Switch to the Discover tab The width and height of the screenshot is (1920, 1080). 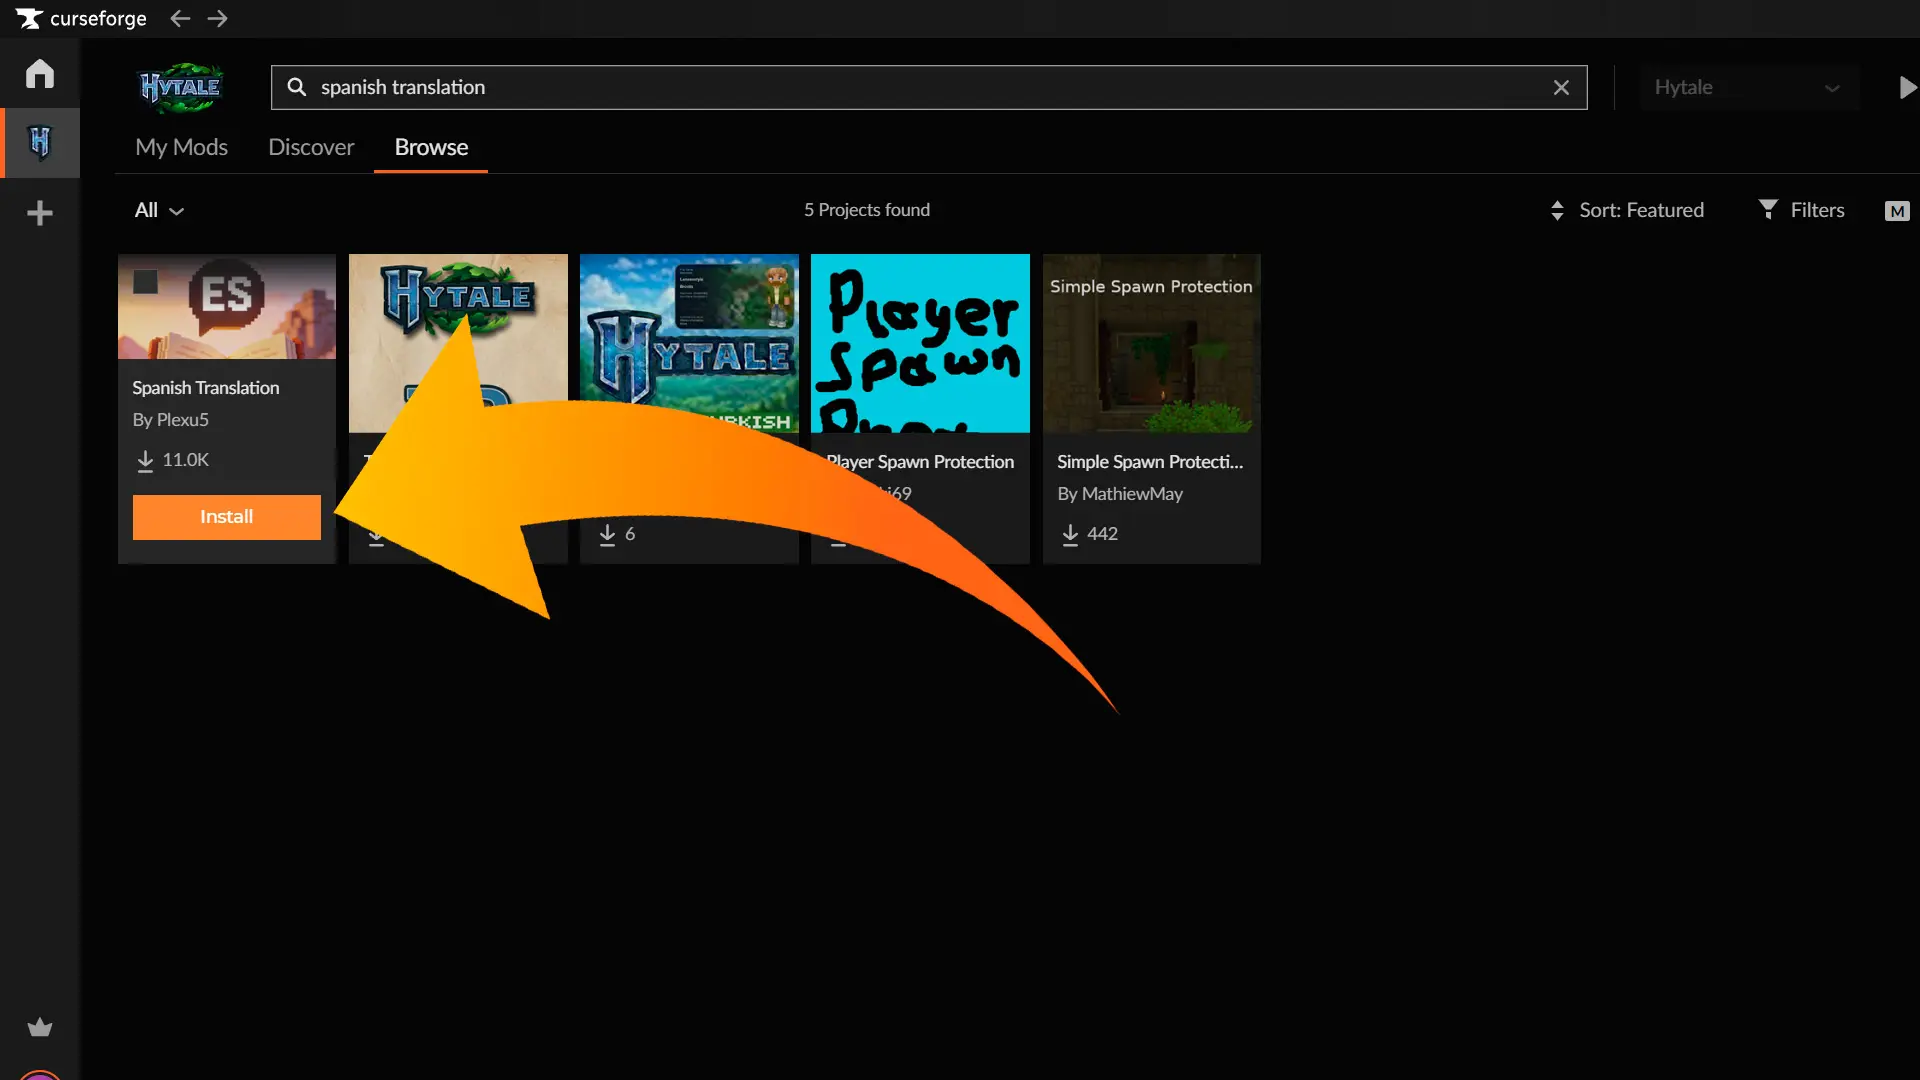311,147
